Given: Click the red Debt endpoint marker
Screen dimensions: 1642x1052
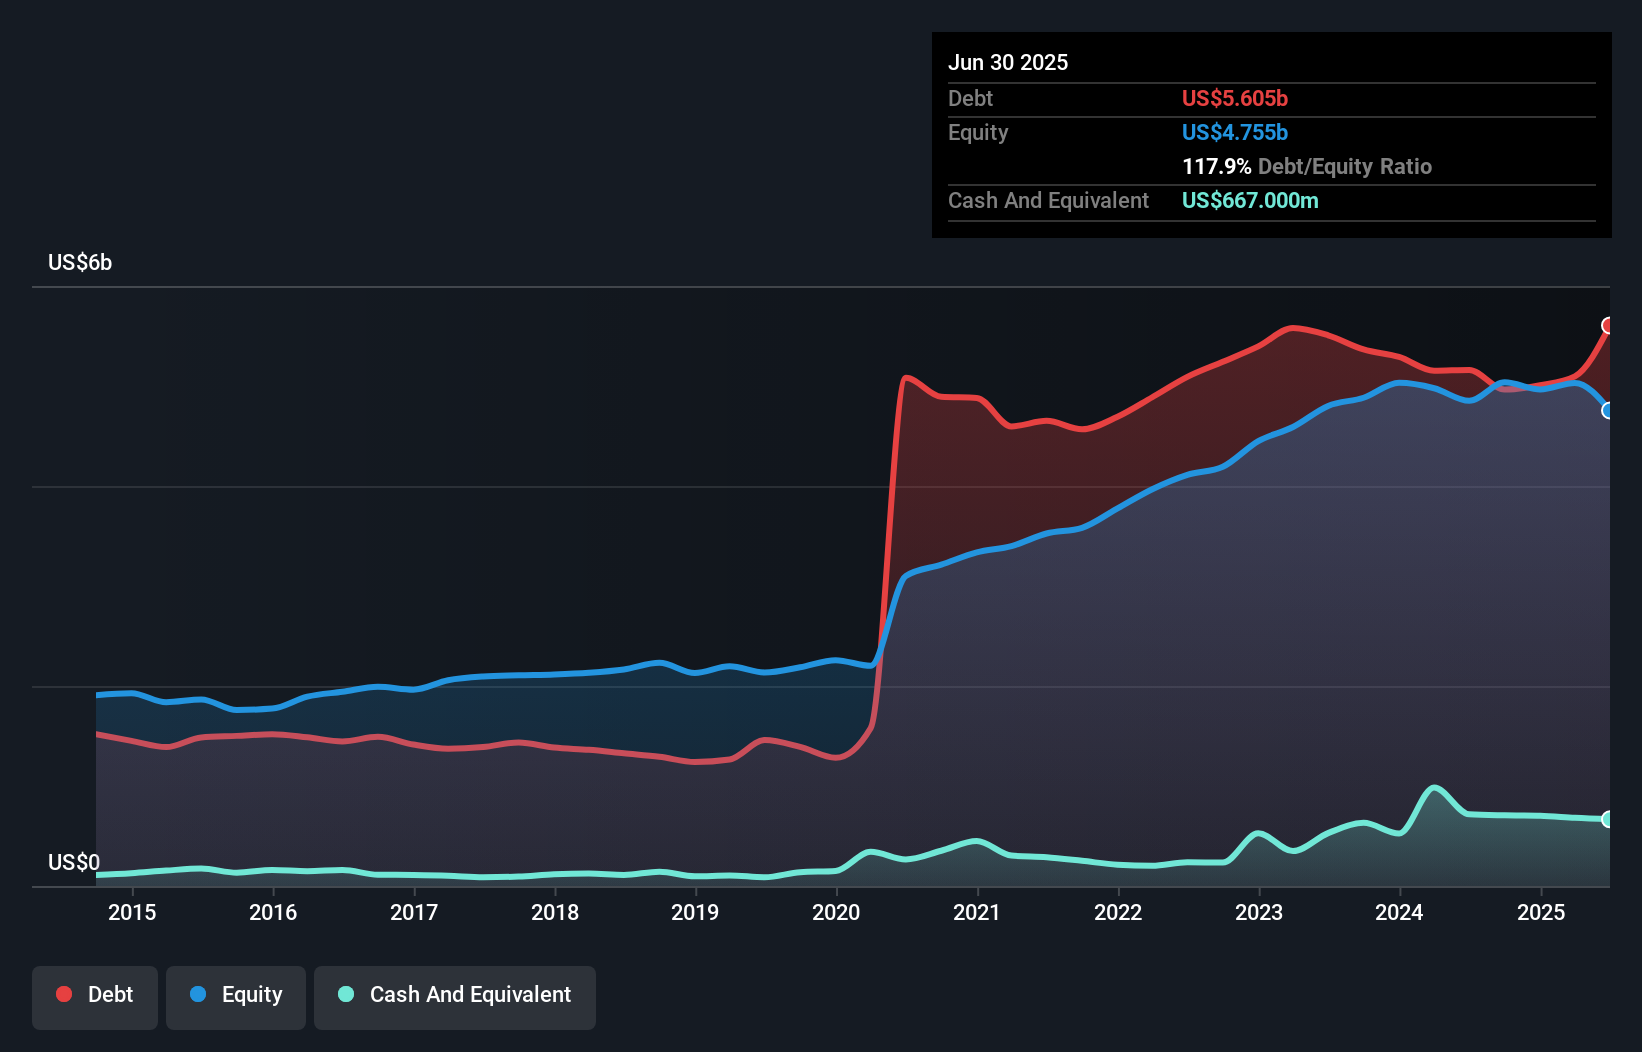Looking at the screenshot, I should click(x=1608, y=326).
